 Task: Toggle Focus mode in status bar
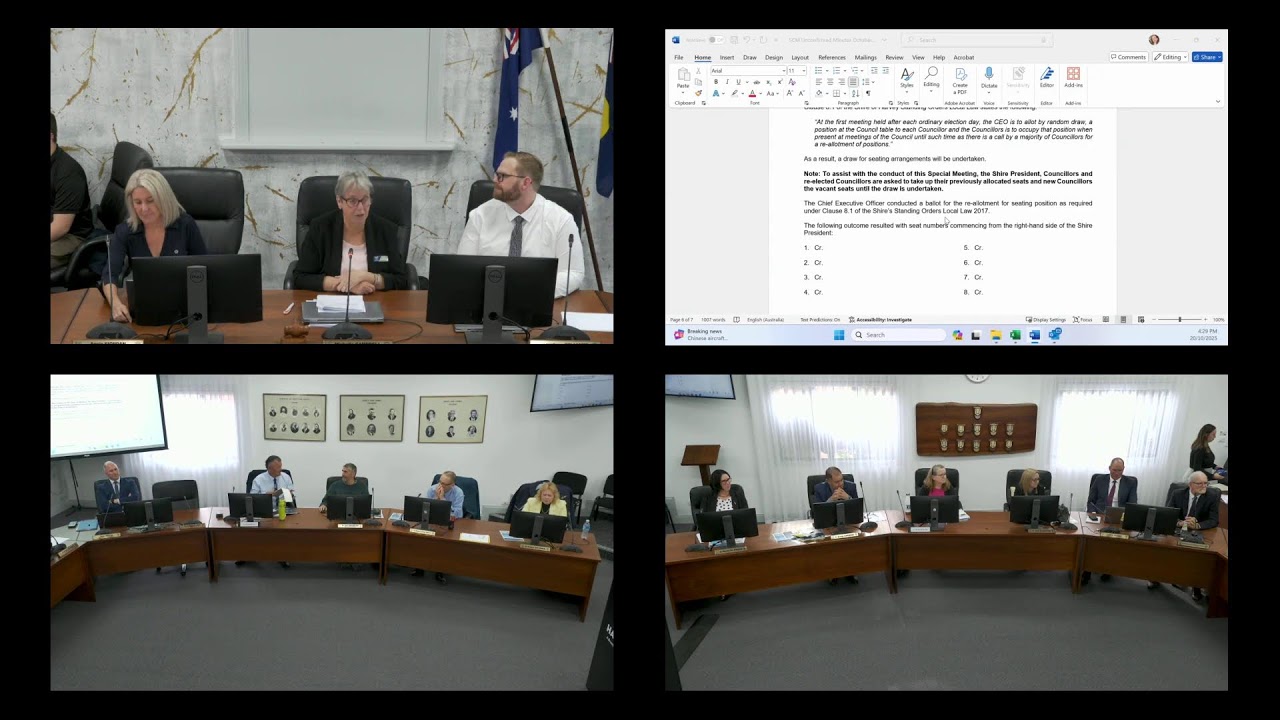[x=1083, y=319]
